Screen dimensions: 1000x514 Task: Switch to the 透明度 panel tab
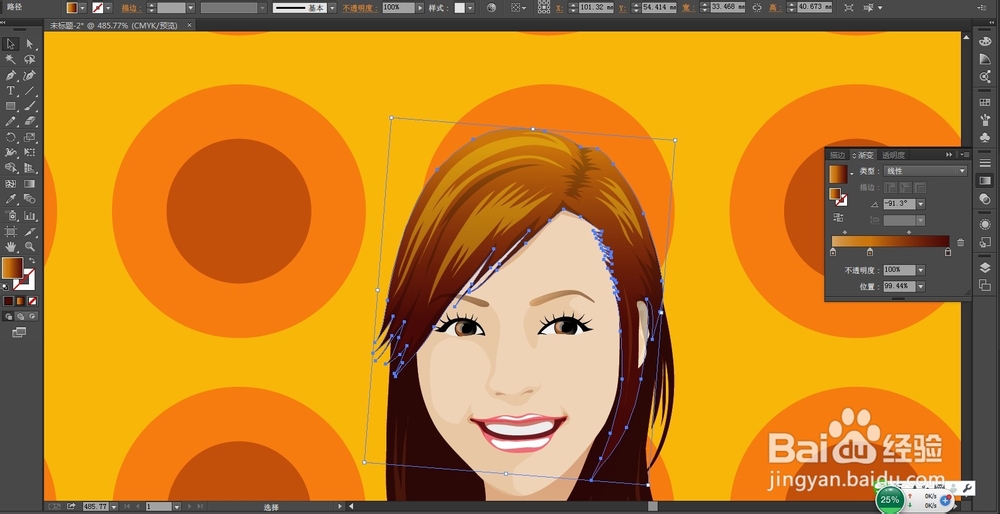coord(892,155)
